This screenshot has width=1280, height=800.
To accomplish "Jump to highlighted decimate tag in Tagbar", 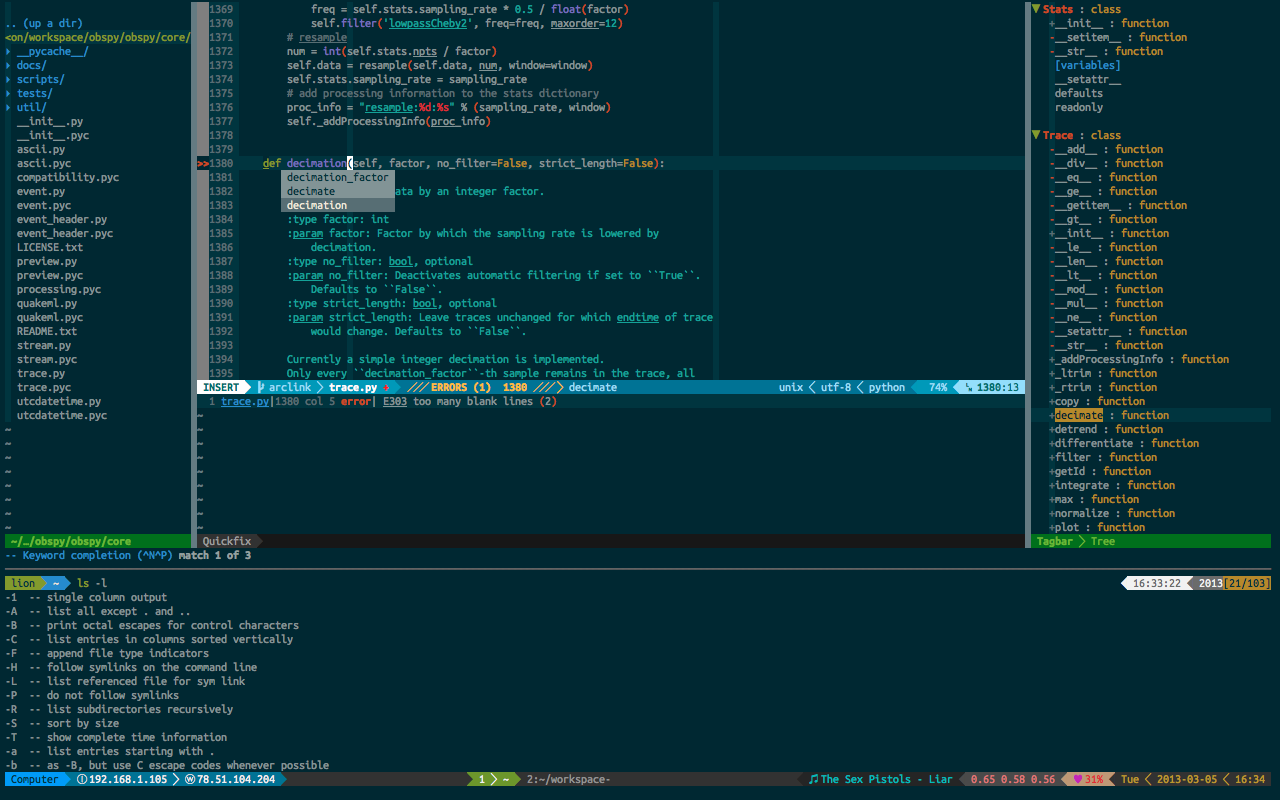I will point(1079,415).
